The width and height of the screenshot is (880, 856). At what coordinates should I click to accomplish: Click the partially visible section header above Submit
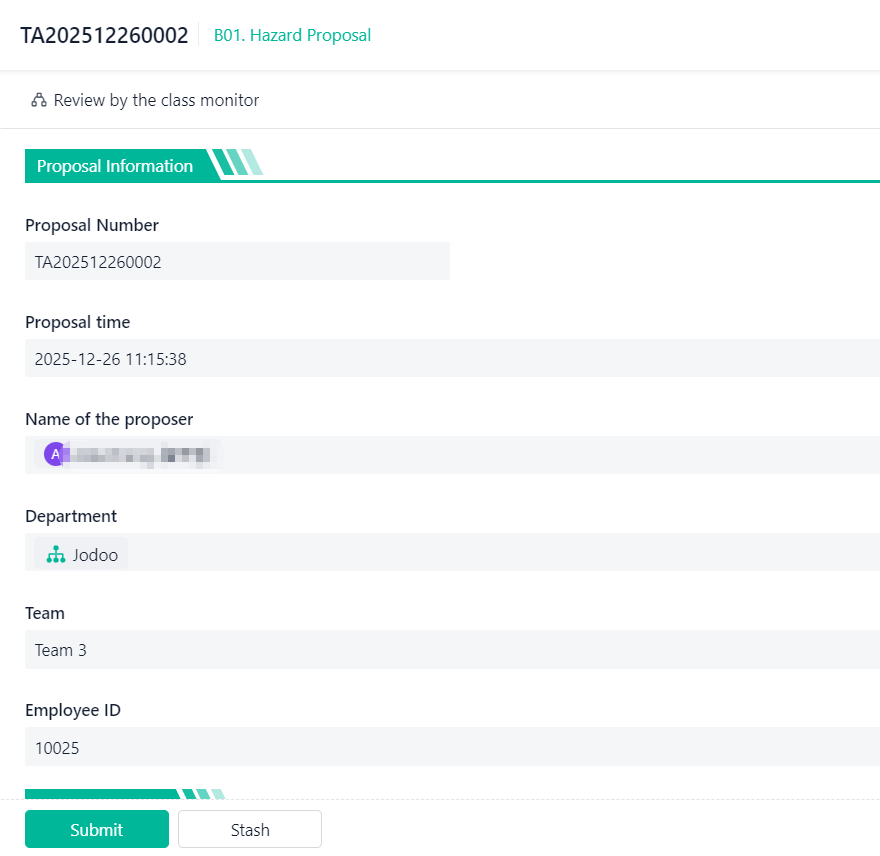point(102,794)
